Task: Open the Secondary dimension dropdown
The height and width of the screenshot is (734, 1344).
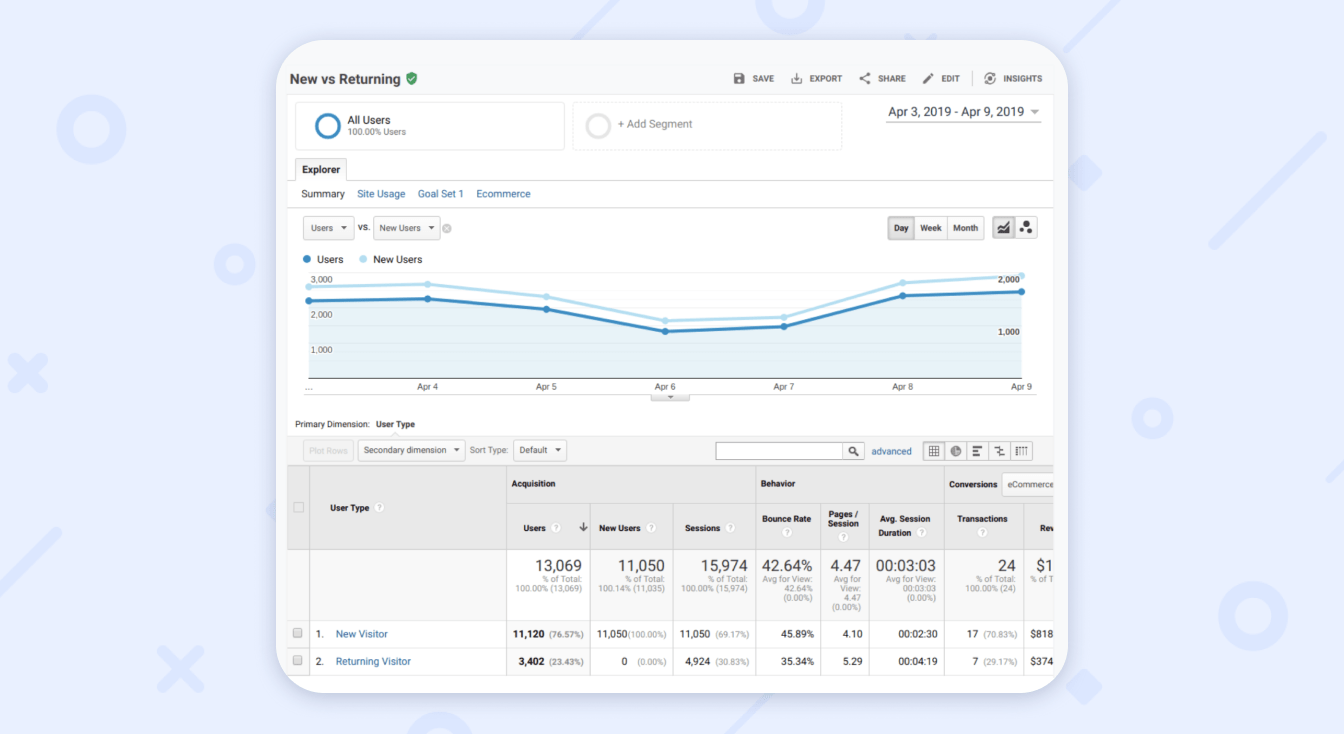Action: [x=411, y=450]
